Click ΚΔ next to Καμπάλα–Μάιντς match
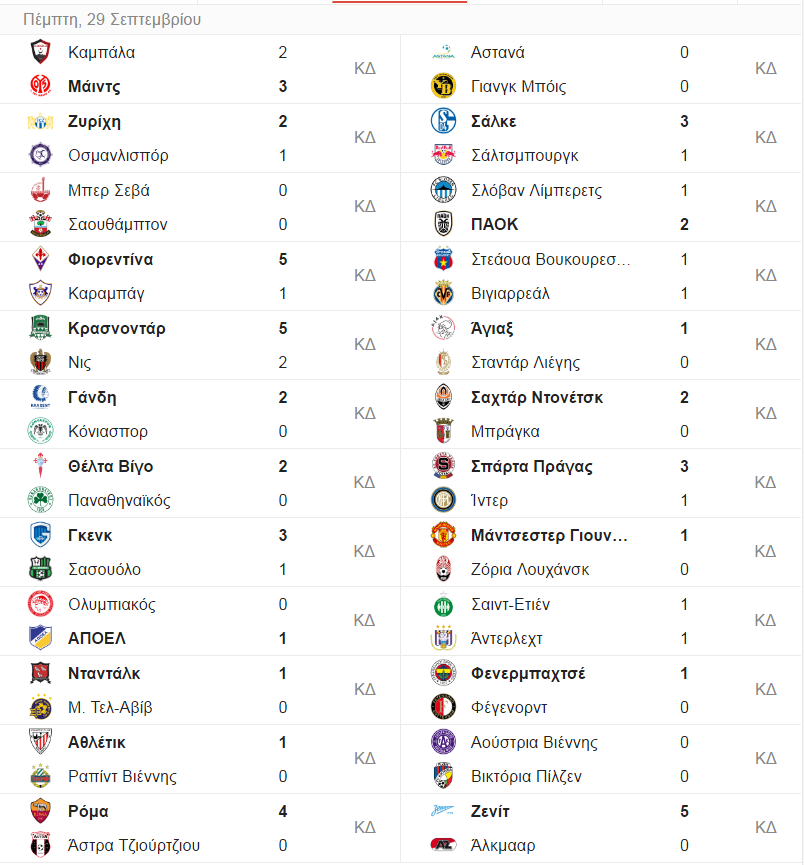804x865 pixels. pos(365,68)
